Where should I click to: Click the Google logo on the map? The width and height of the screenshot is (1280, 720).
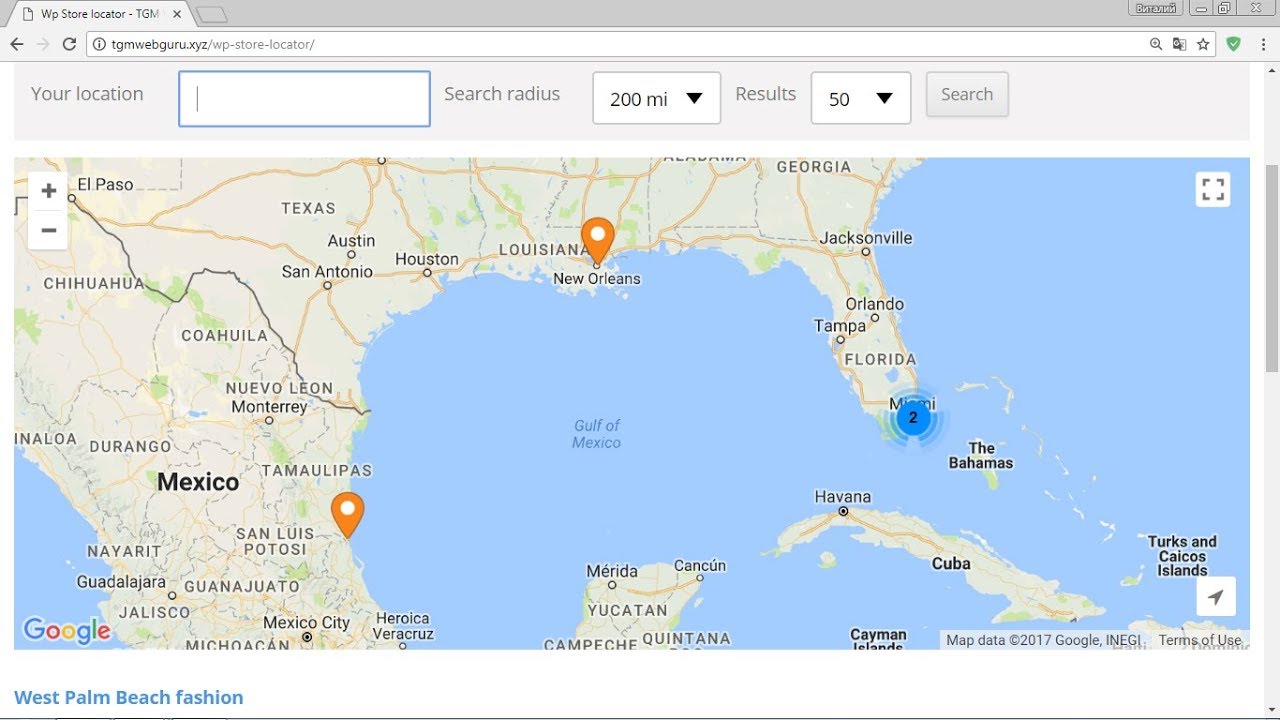67,630
